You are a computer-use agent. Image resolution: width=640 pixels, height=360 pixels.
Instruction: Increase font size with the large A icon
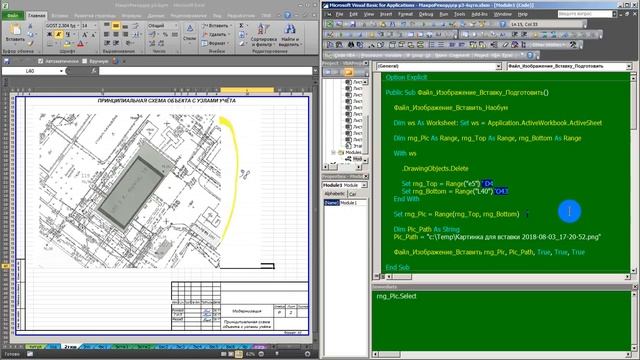(x=84, y=35)
